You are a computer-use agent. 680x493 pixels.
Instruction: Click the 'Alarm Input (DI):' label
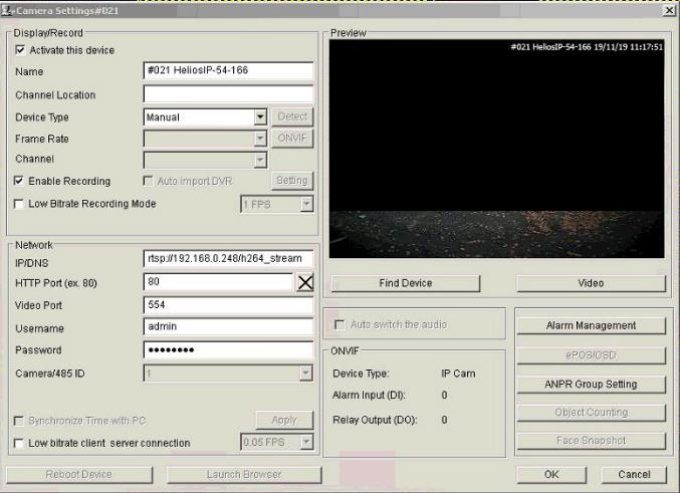coord(369,395)
